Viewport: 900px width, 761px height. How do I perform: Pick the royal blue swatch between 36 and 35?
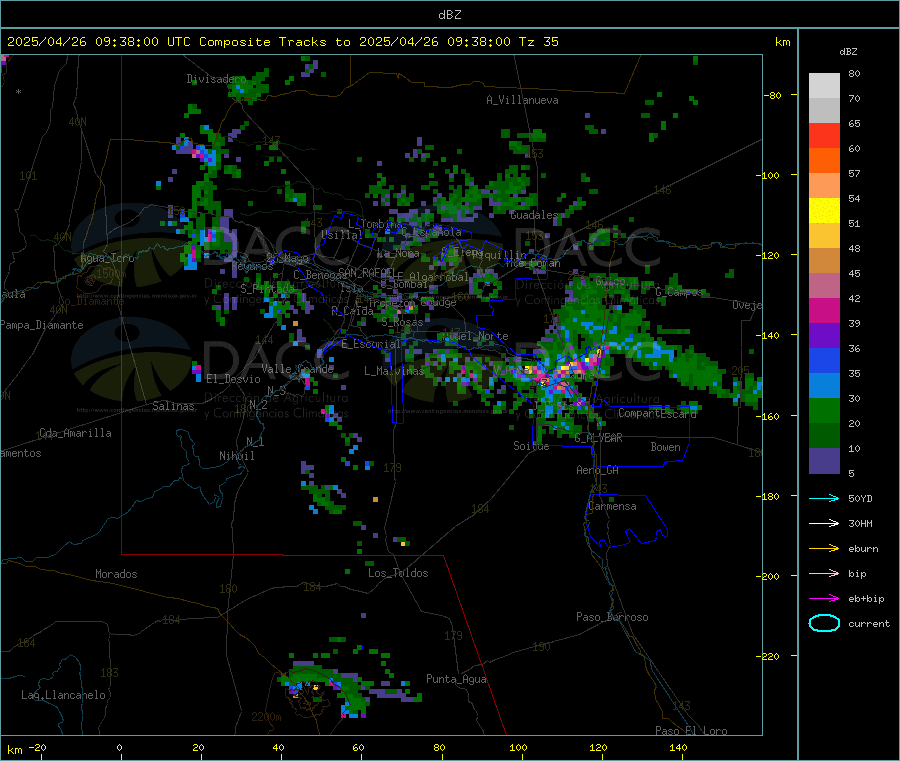[824, 361]
